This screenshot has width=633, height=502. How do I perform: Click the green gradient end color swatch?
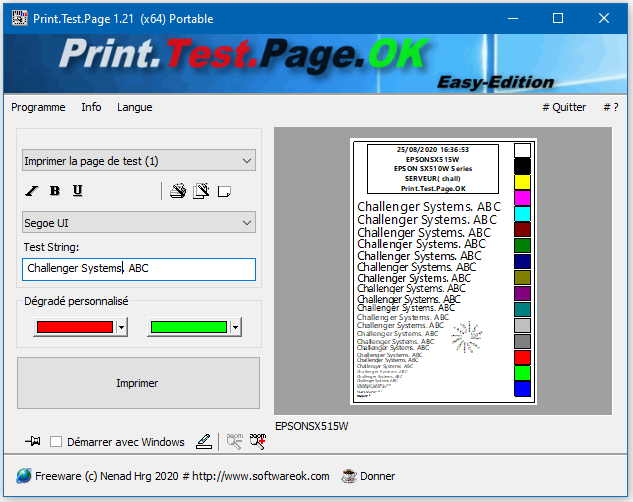point(189,327)
